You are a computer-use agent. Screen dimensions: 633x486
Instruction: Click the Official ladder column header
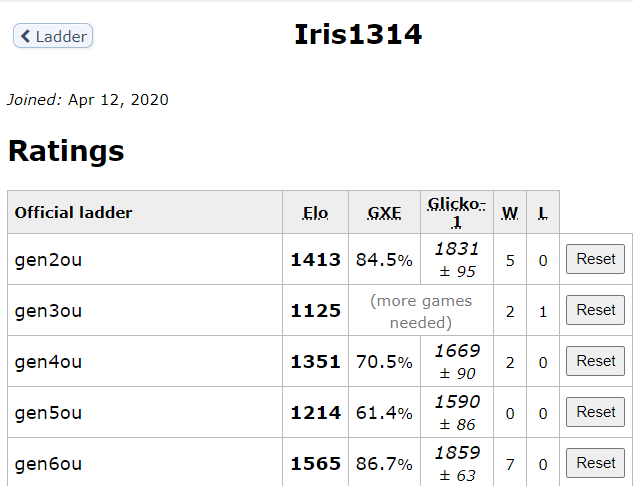(73, 213)
